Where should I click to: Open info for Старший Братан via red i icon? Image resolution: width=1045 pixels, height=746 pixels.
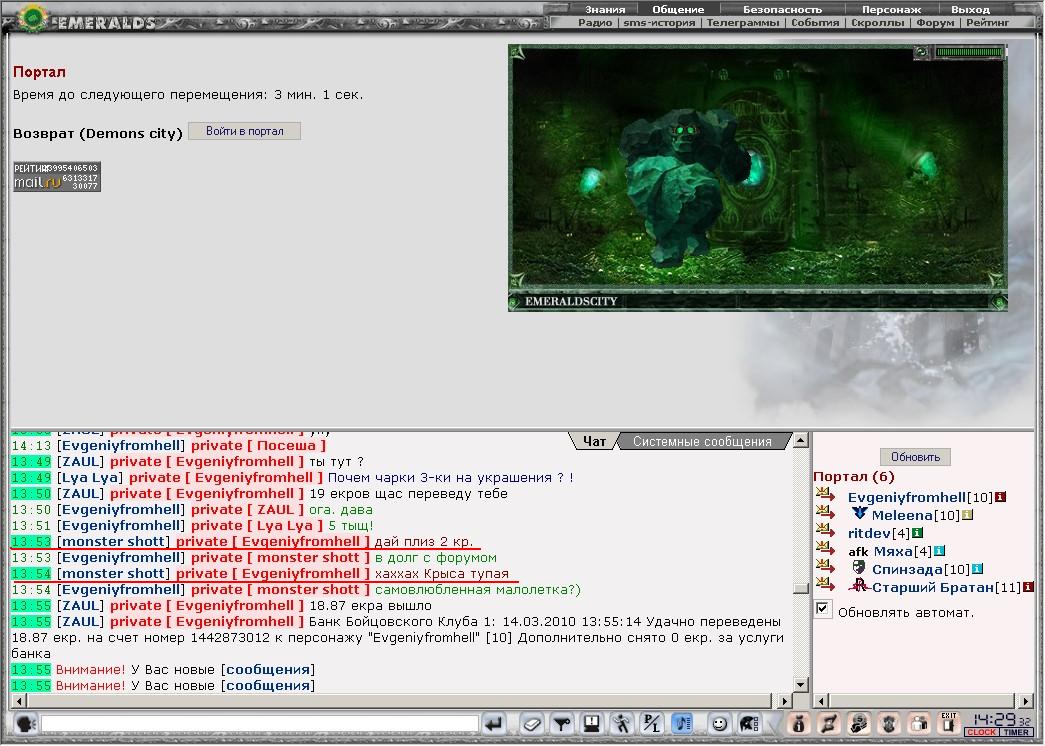pos(1028,587)
